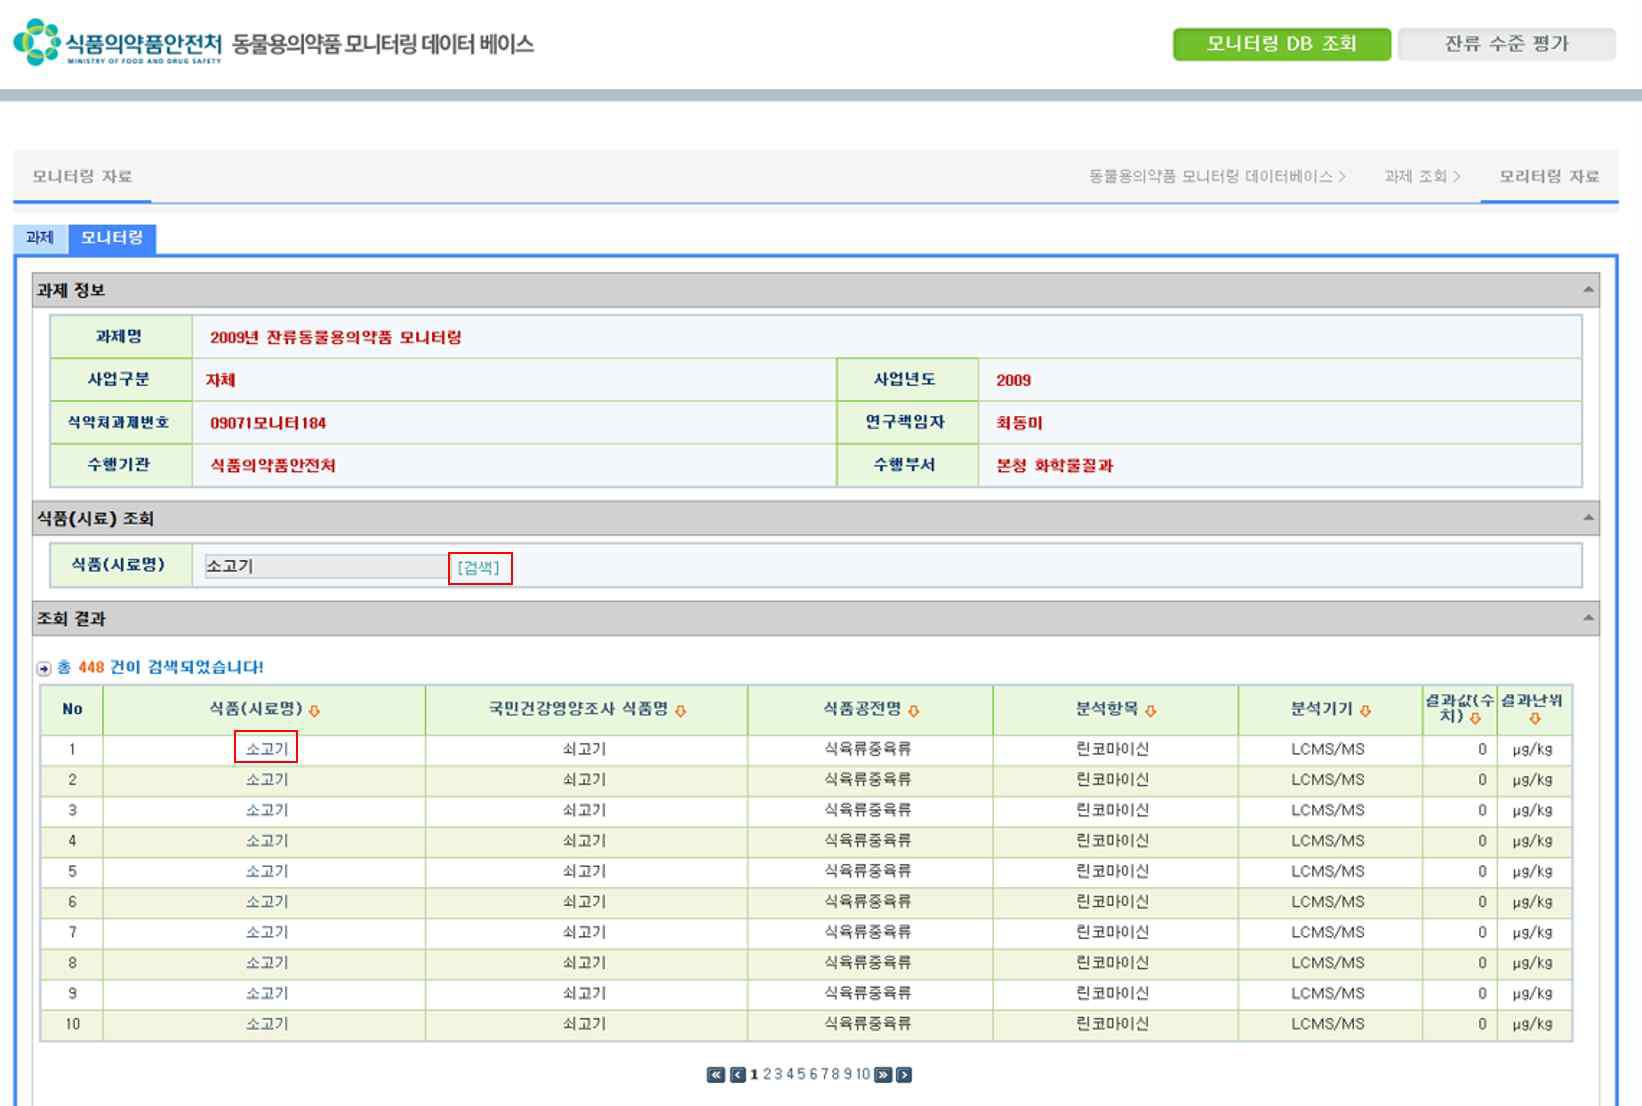Jump to next page group icon
The height and width of the screenshot is (1106, 1642).
[x=882, y=1075]
